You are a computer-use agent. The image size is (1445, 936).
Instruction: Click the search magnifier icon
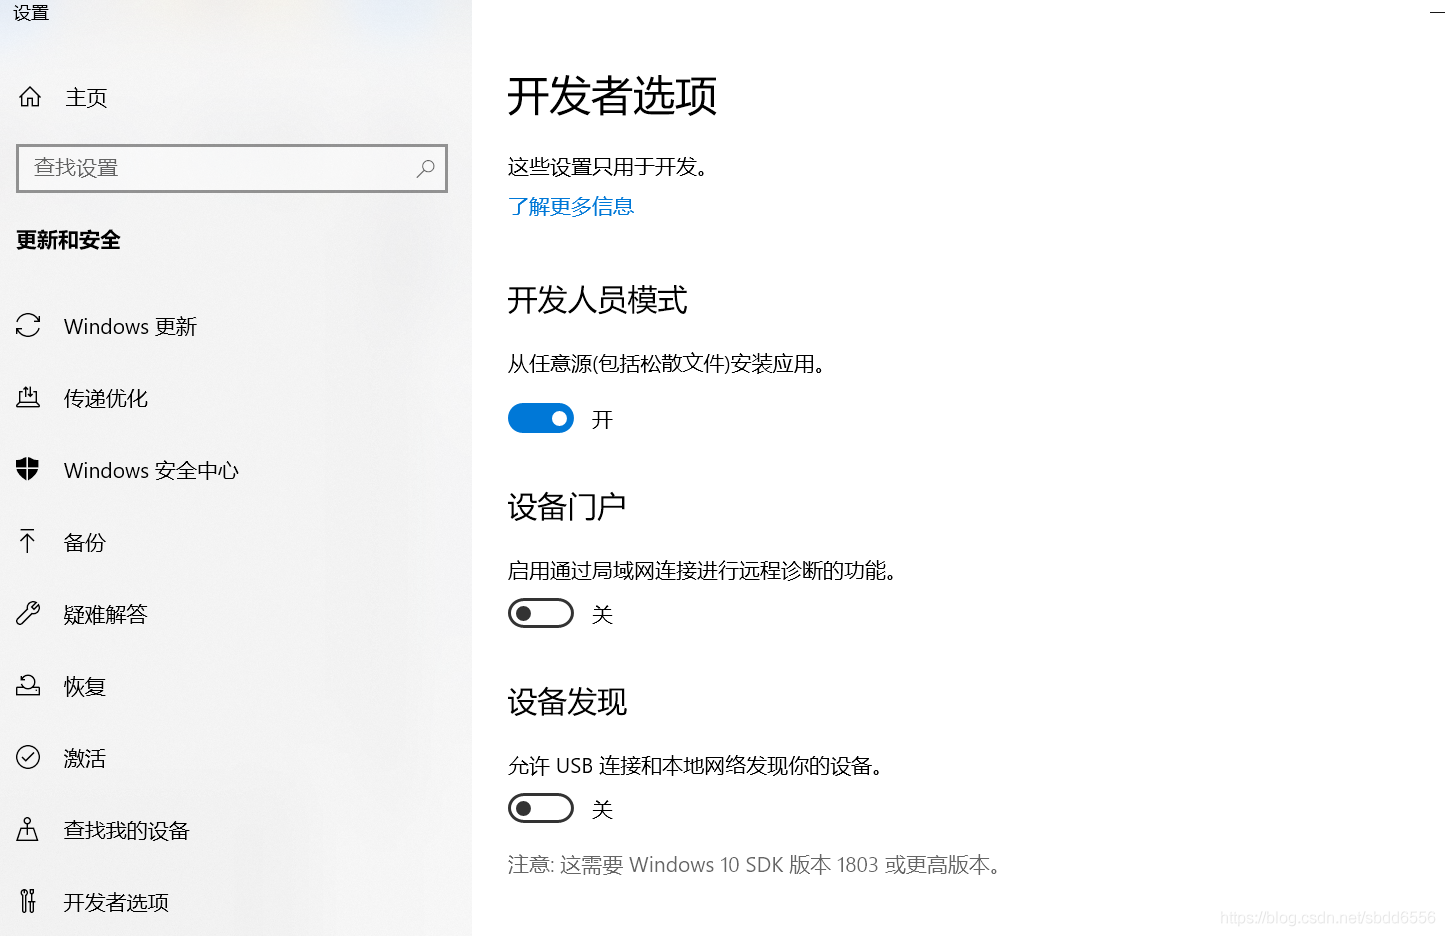[x=426, y=168]
